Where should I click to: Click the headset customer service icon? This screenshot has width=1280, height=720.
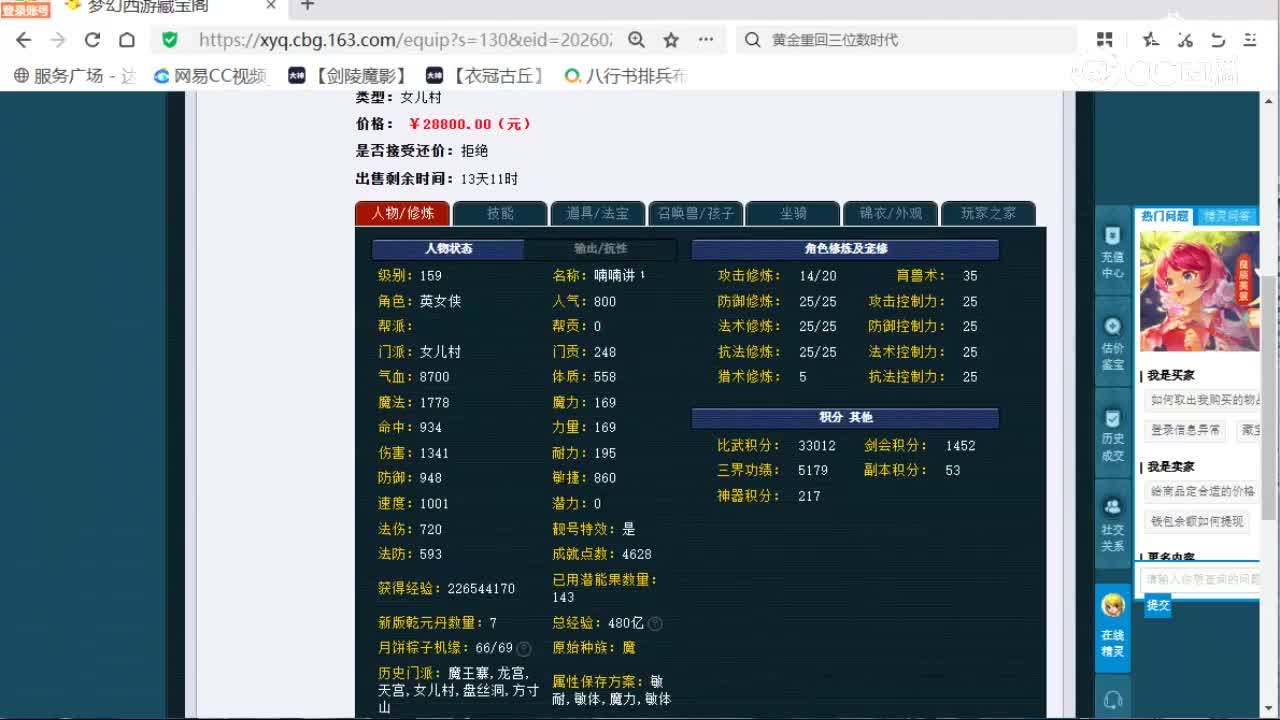(1113, 699)
